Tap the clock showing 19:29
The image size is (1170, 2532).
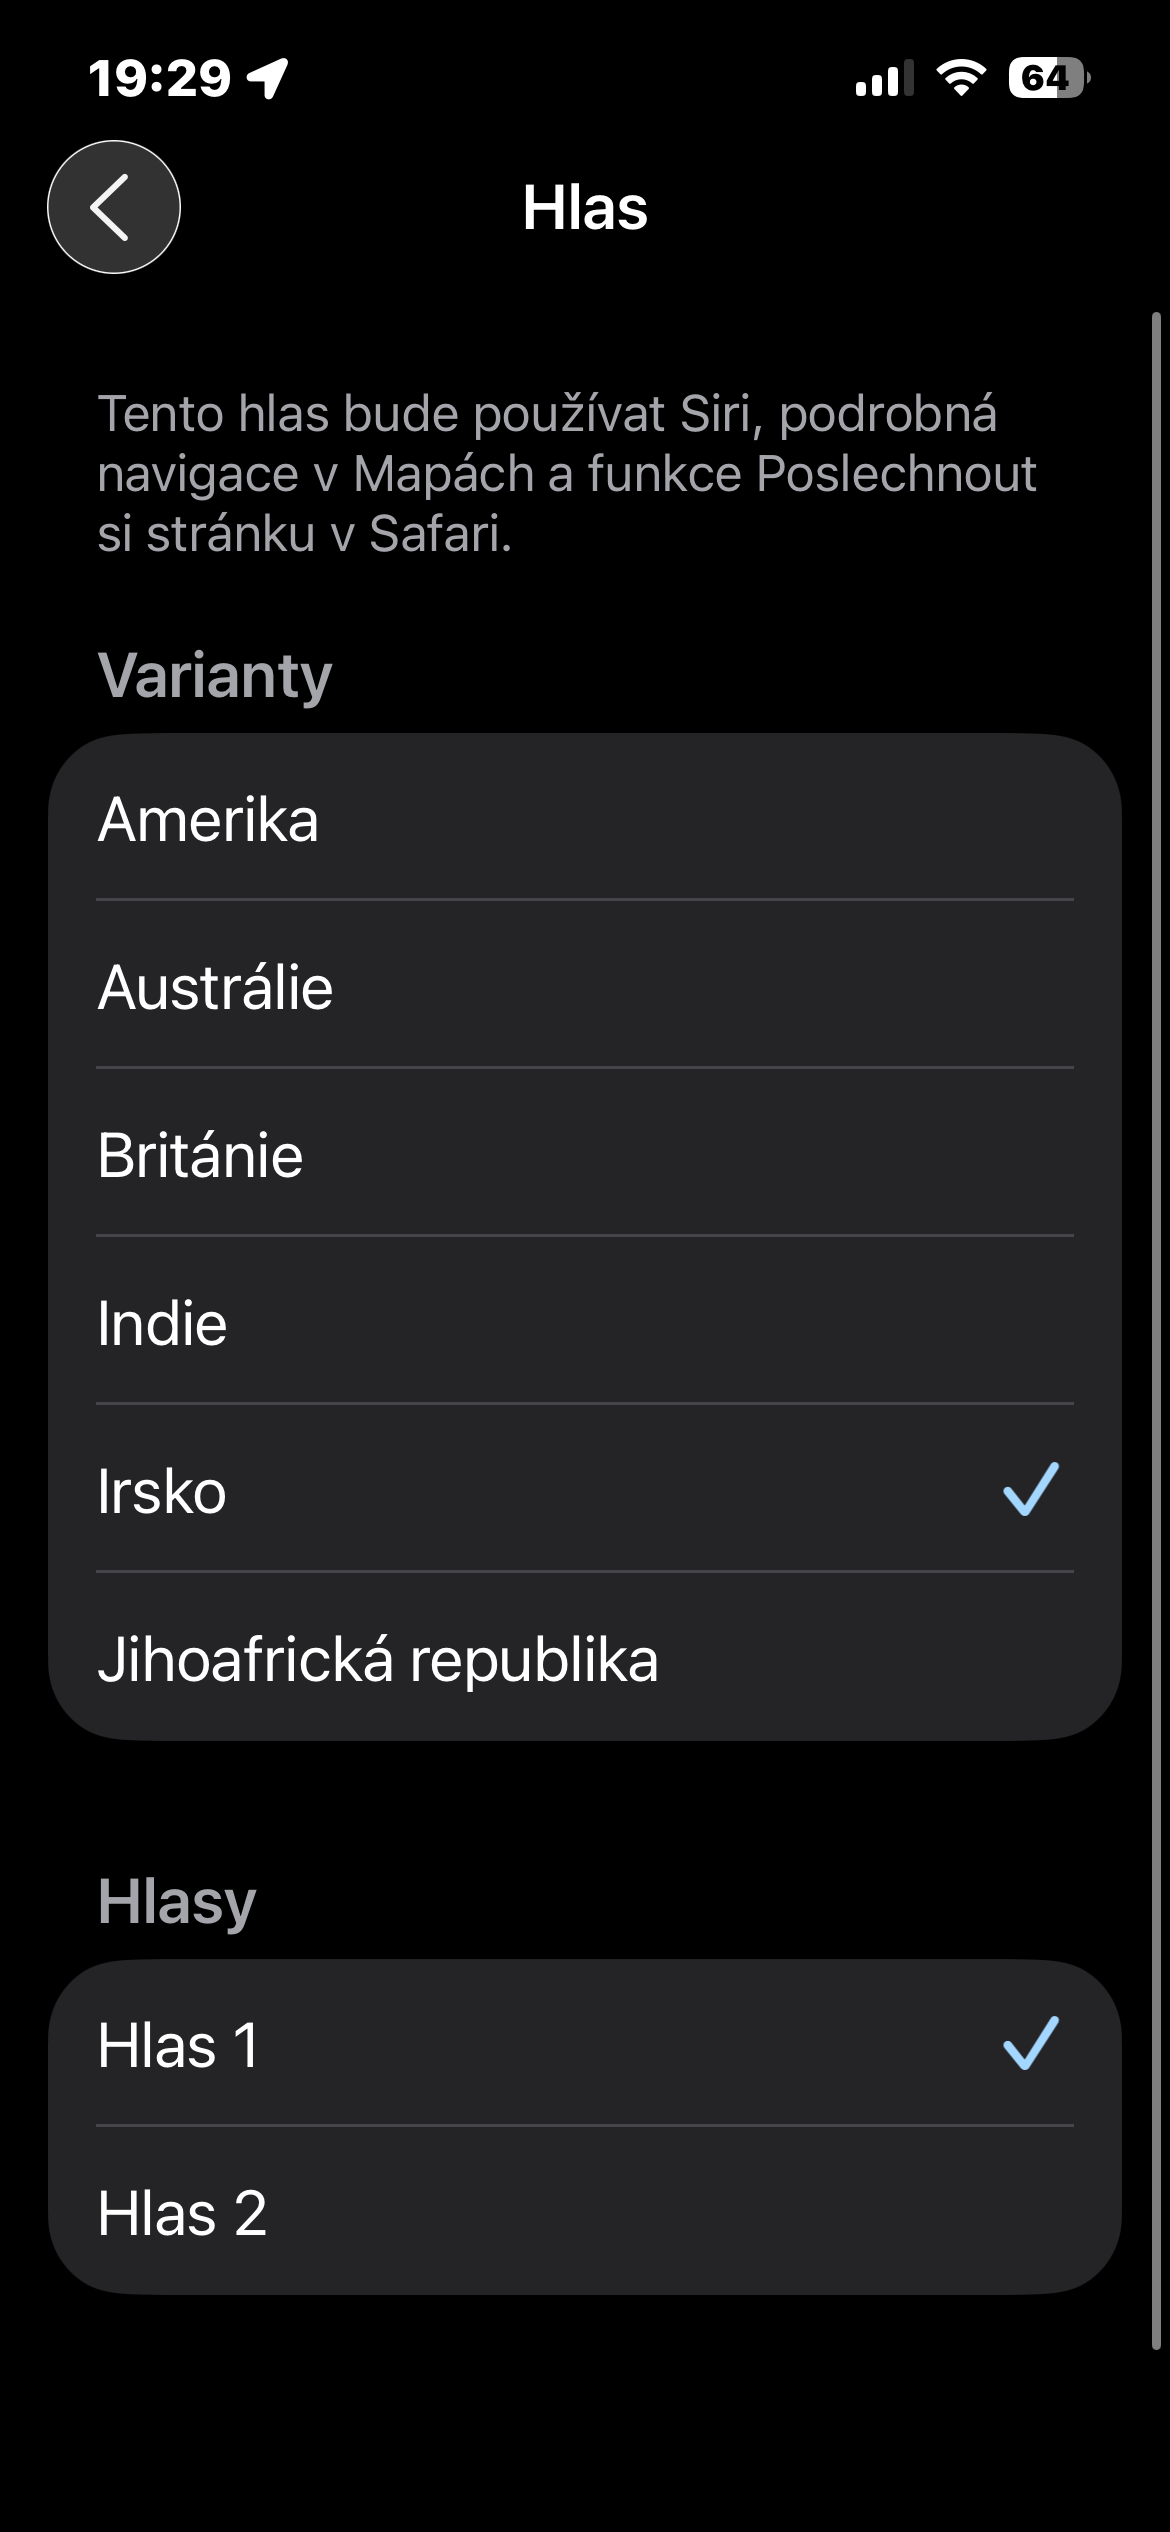(x=160, y=78)
